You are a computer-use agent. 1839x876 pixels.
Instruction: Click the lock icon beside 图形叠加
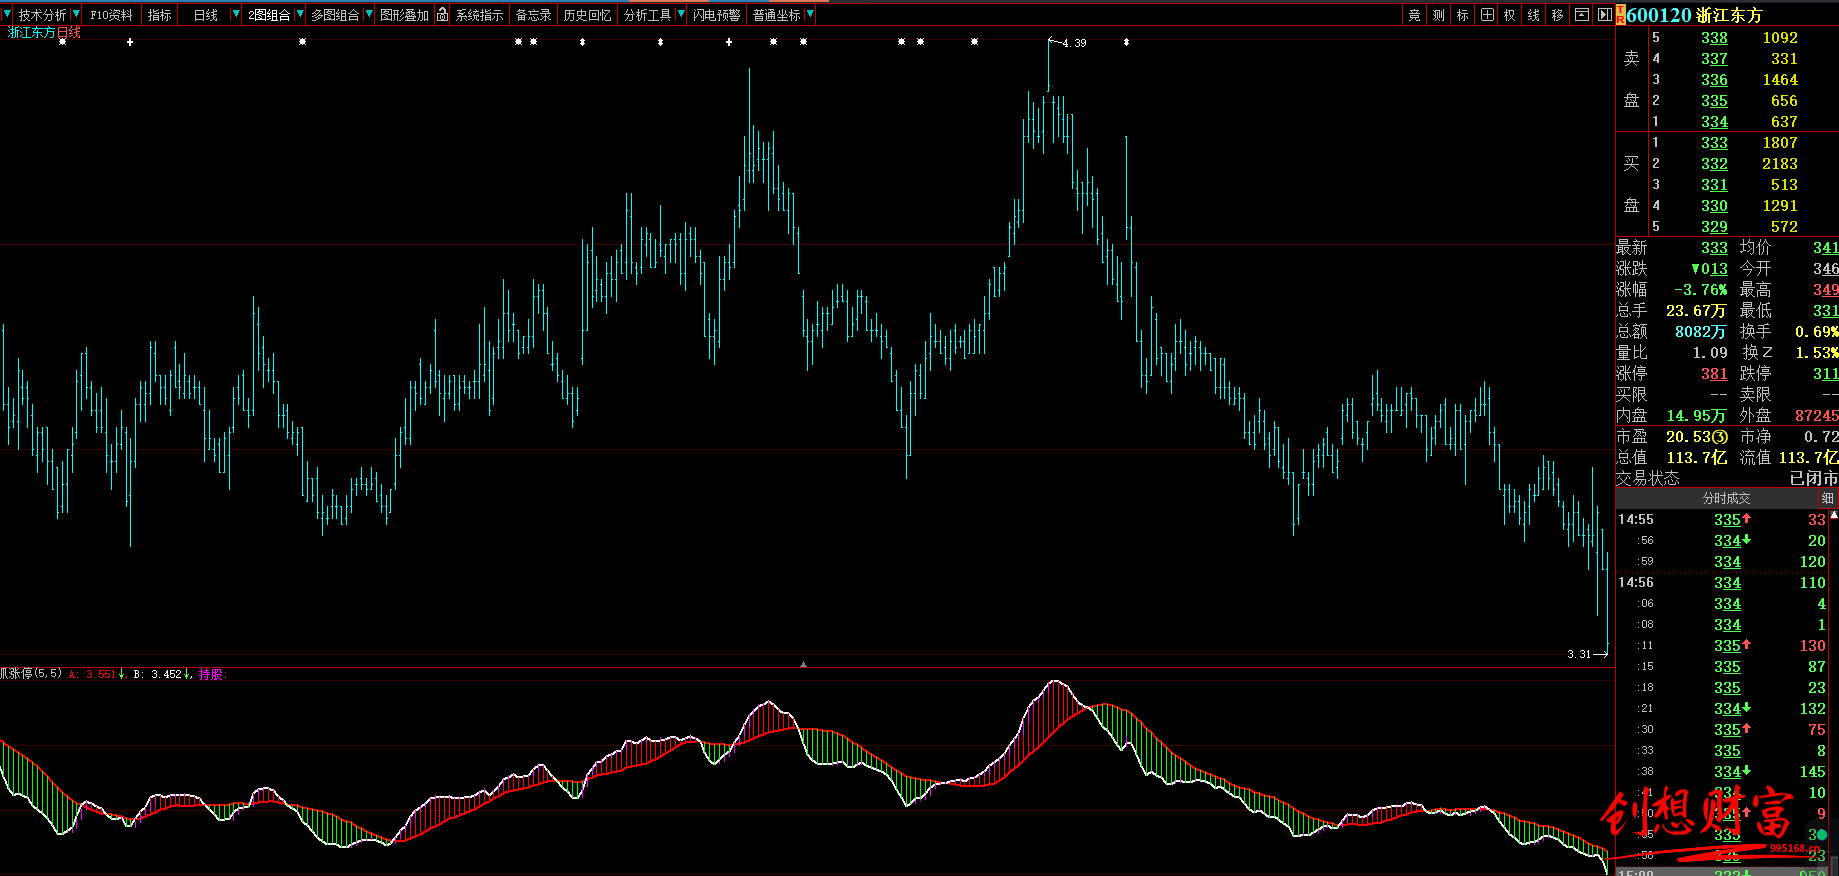tap(442, 15)
